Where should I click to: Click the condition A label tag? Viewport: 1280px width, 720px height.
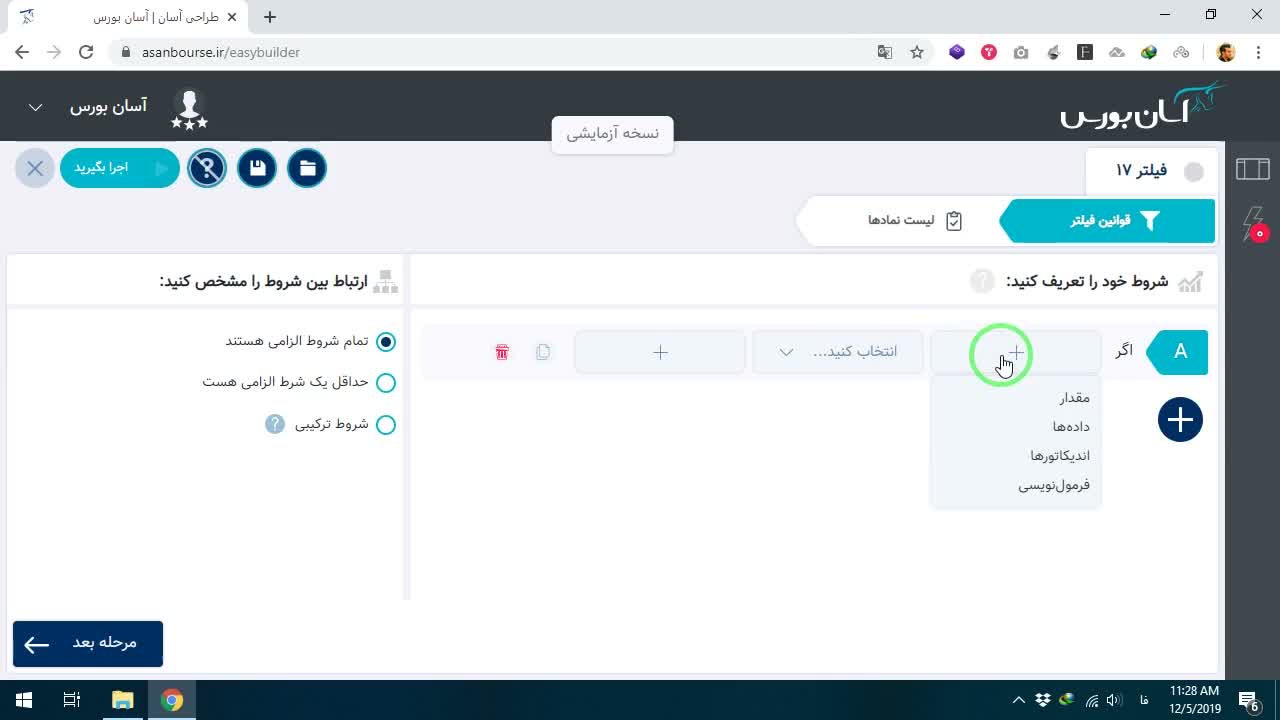pyautogui.click(x=1178, y=352)
